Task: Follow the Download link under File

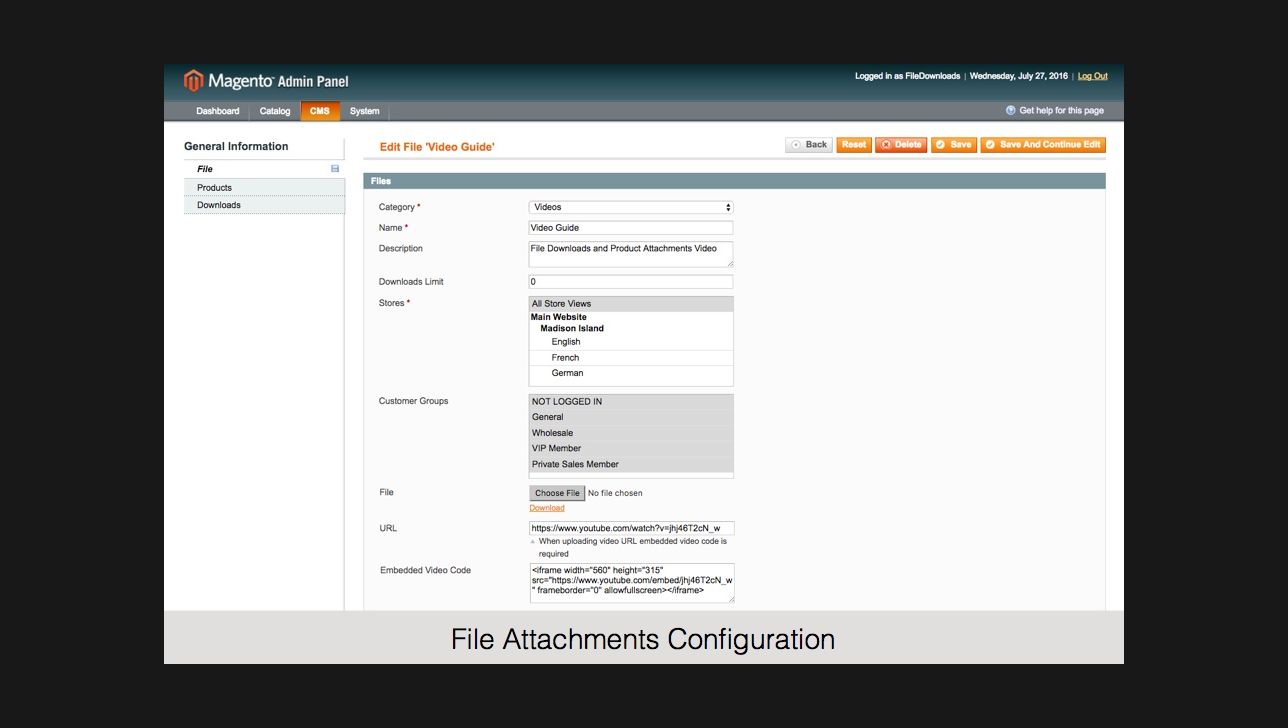Action: tap(547, 508)
